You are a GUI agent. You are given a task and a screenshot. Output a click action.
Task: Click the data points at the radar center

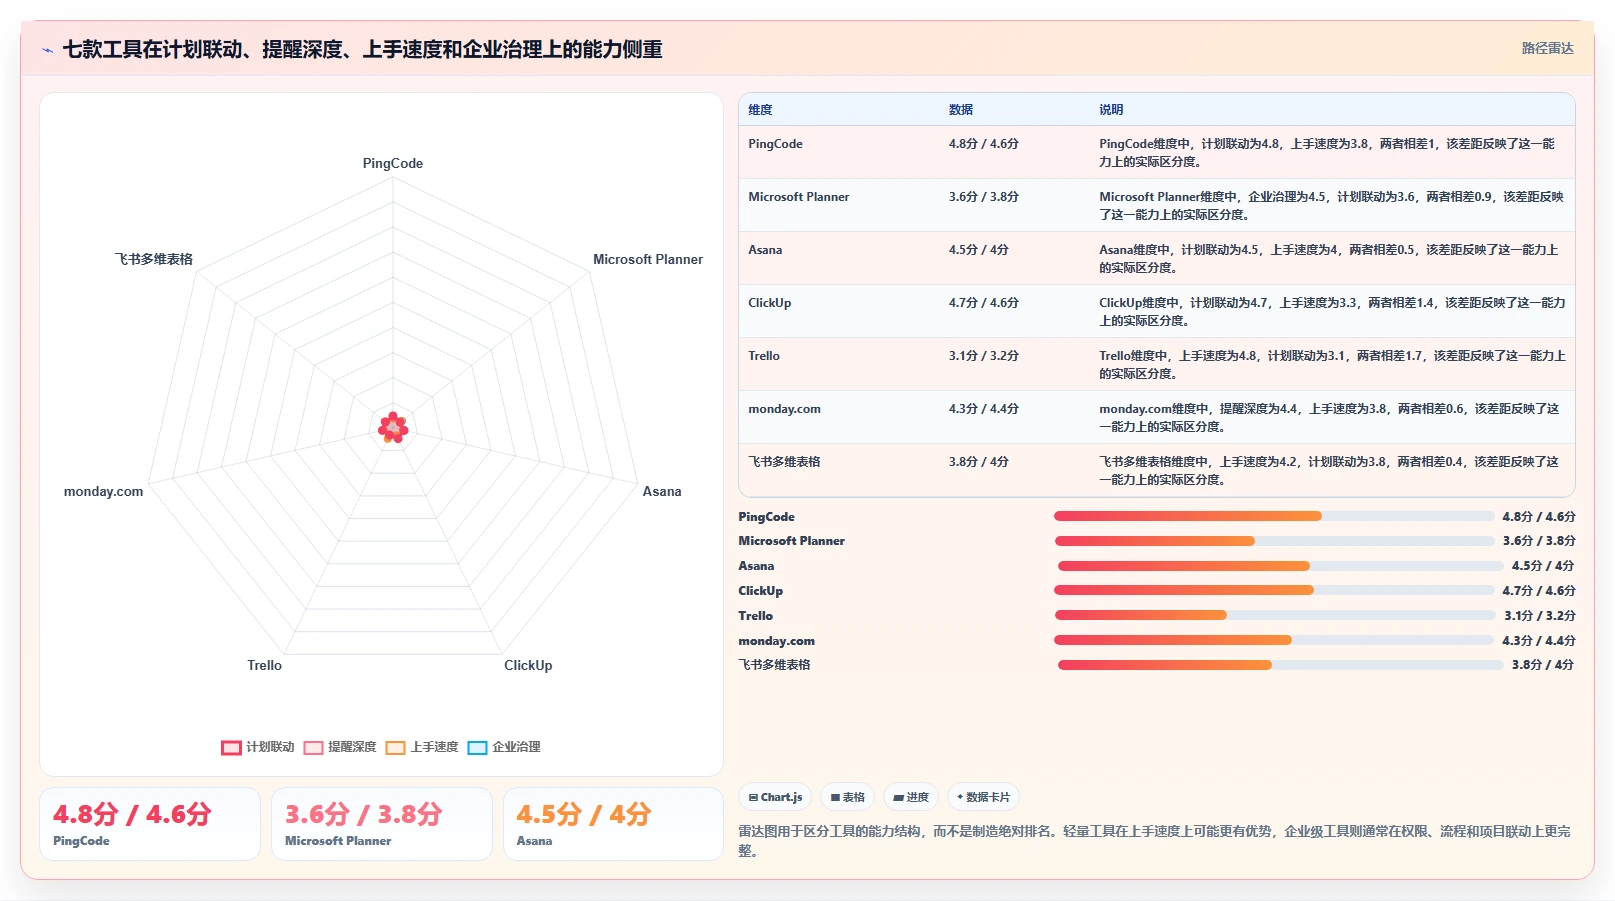(393, 428)
